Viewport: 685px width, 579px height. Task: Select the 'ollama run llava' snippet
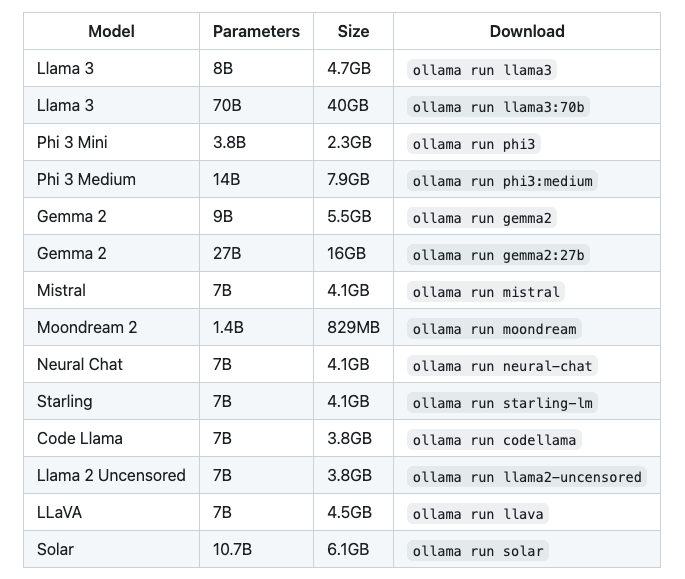(x=477, y=513)
